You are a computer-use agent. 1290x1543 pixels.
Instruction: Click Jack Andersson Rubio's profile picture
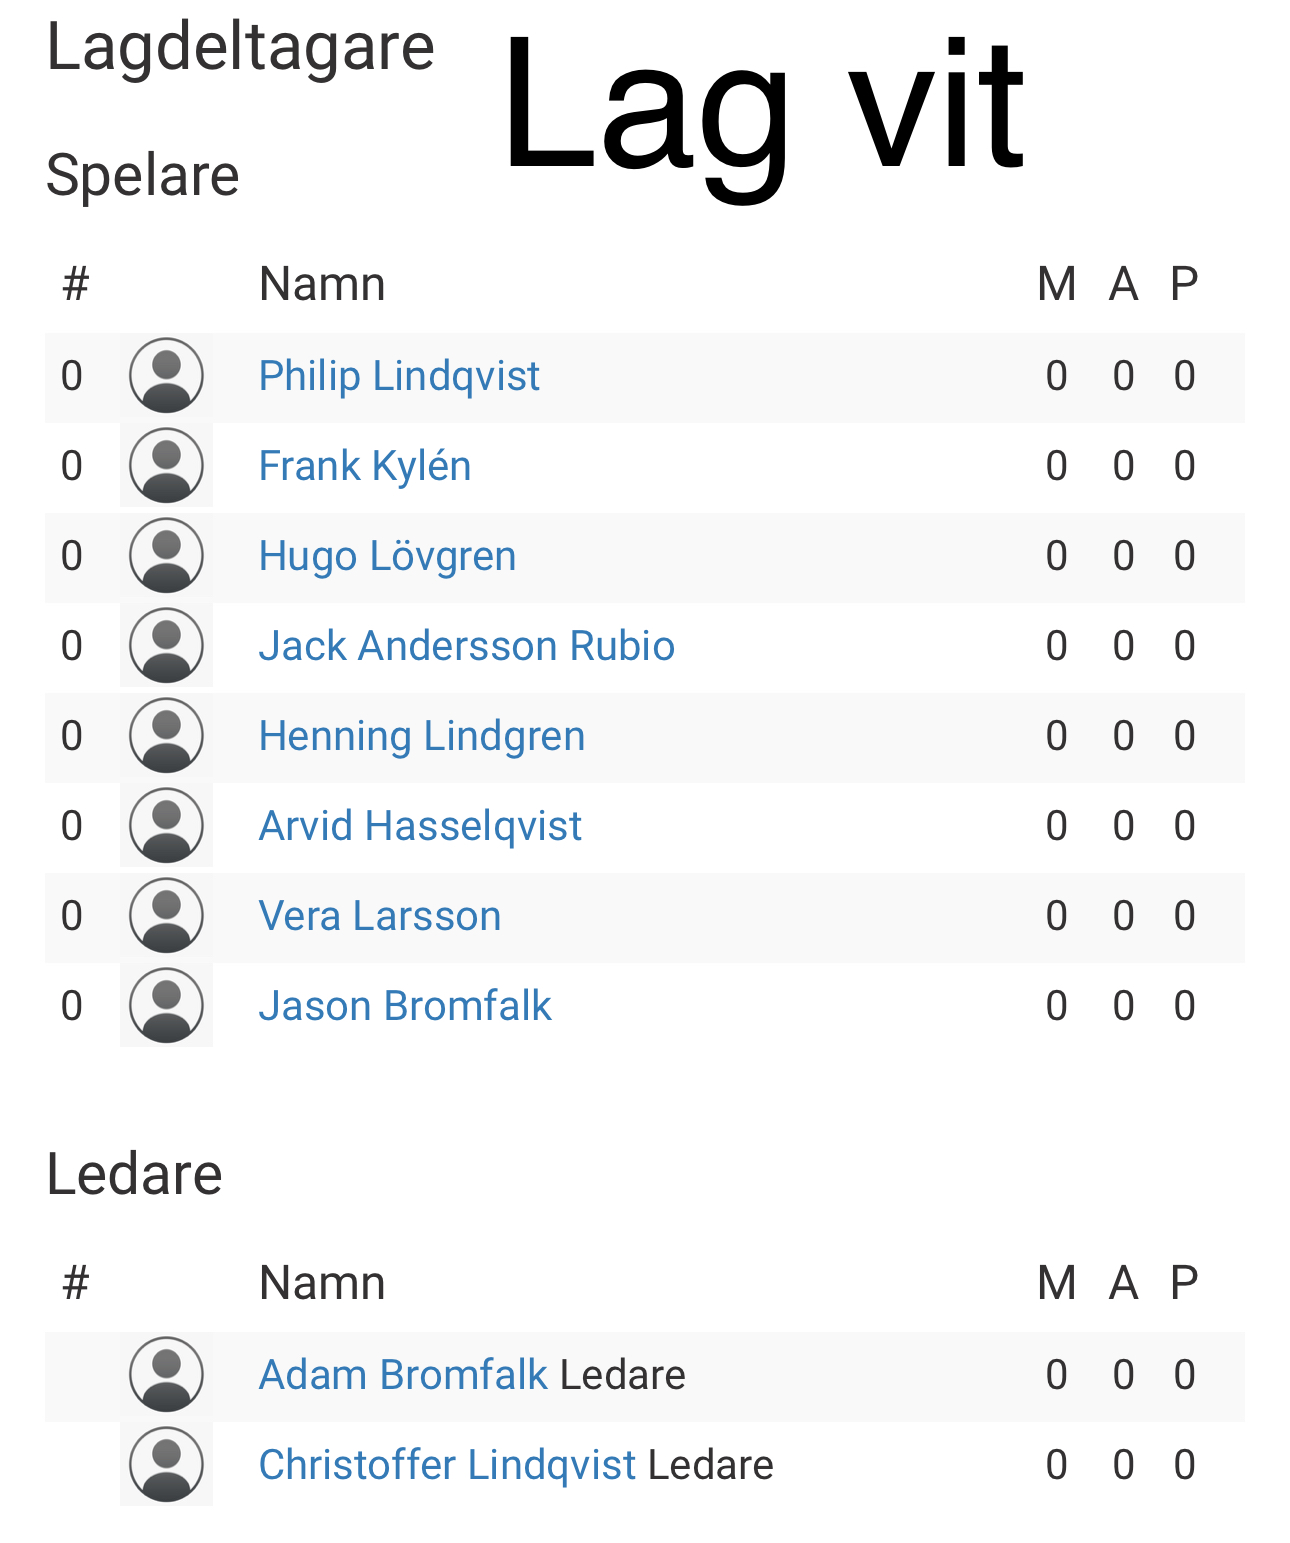click(x=166, y=646)
